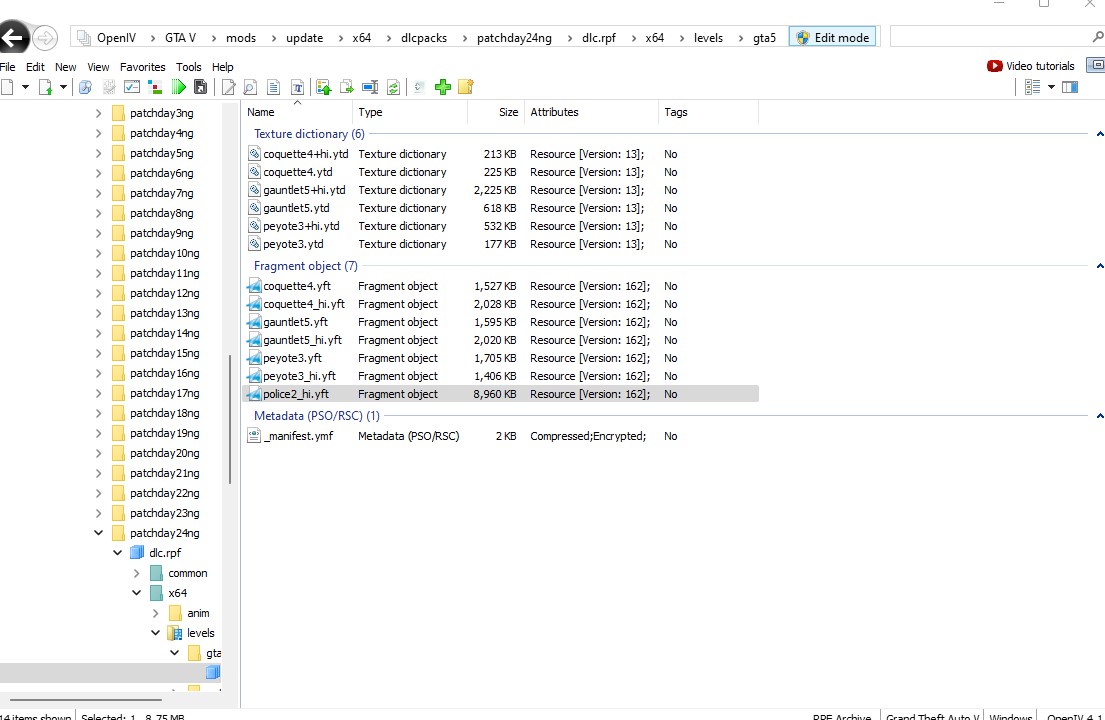Click the replace green arrows icon
Image resolution: width=1105 pixels, height=720 pixels.
coord(393,87)
